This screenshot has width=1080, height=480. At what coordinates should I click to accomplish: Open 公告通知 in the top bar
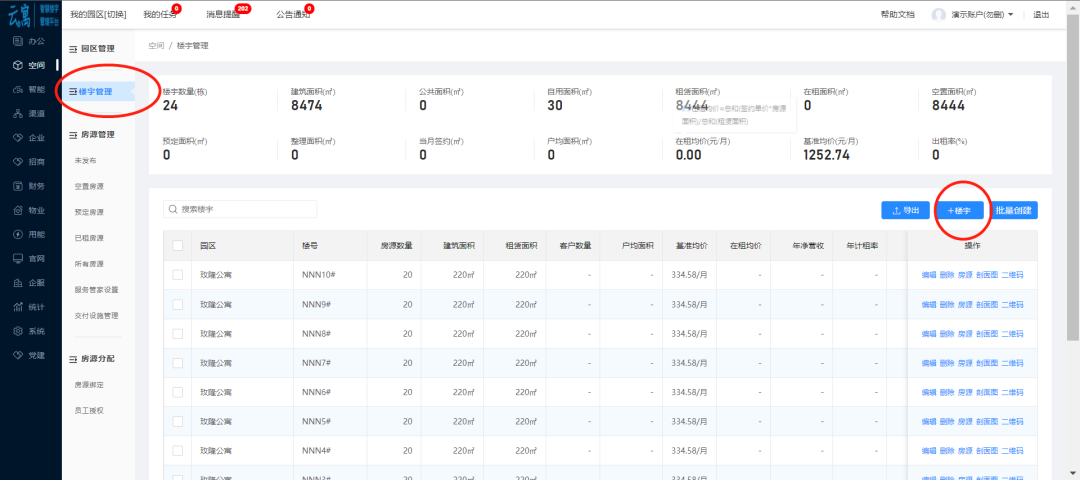coord(293,14)
